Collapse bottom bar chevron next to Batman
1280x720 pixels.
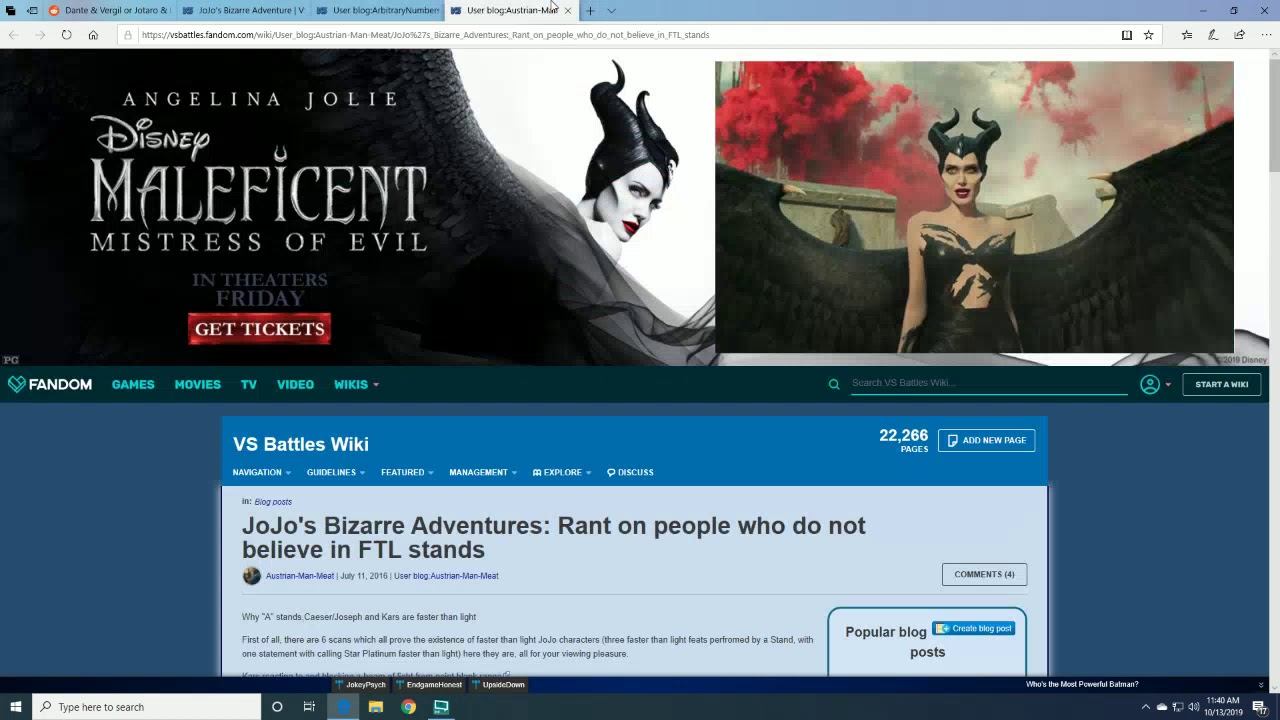click(1260, 685)
